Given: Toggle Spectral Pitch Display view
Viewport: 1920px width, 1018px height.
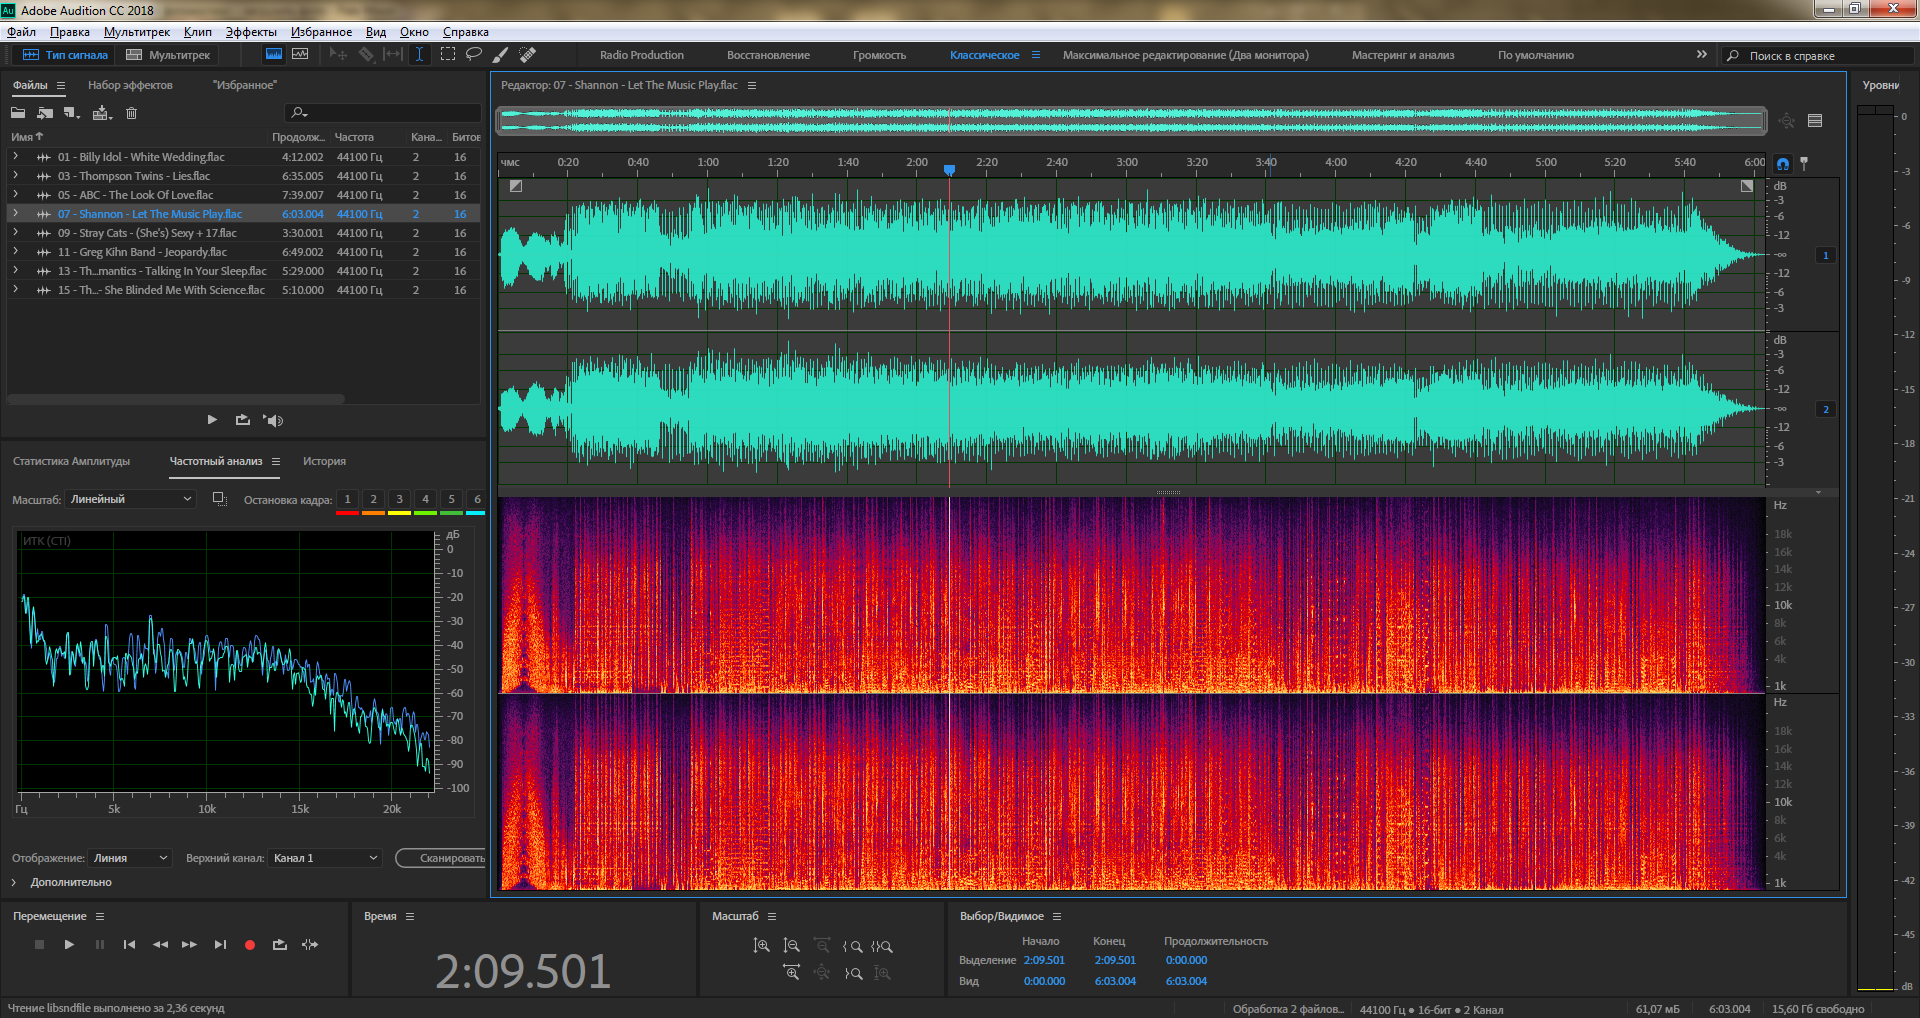Looking at the screenshot, I should 300,55.
